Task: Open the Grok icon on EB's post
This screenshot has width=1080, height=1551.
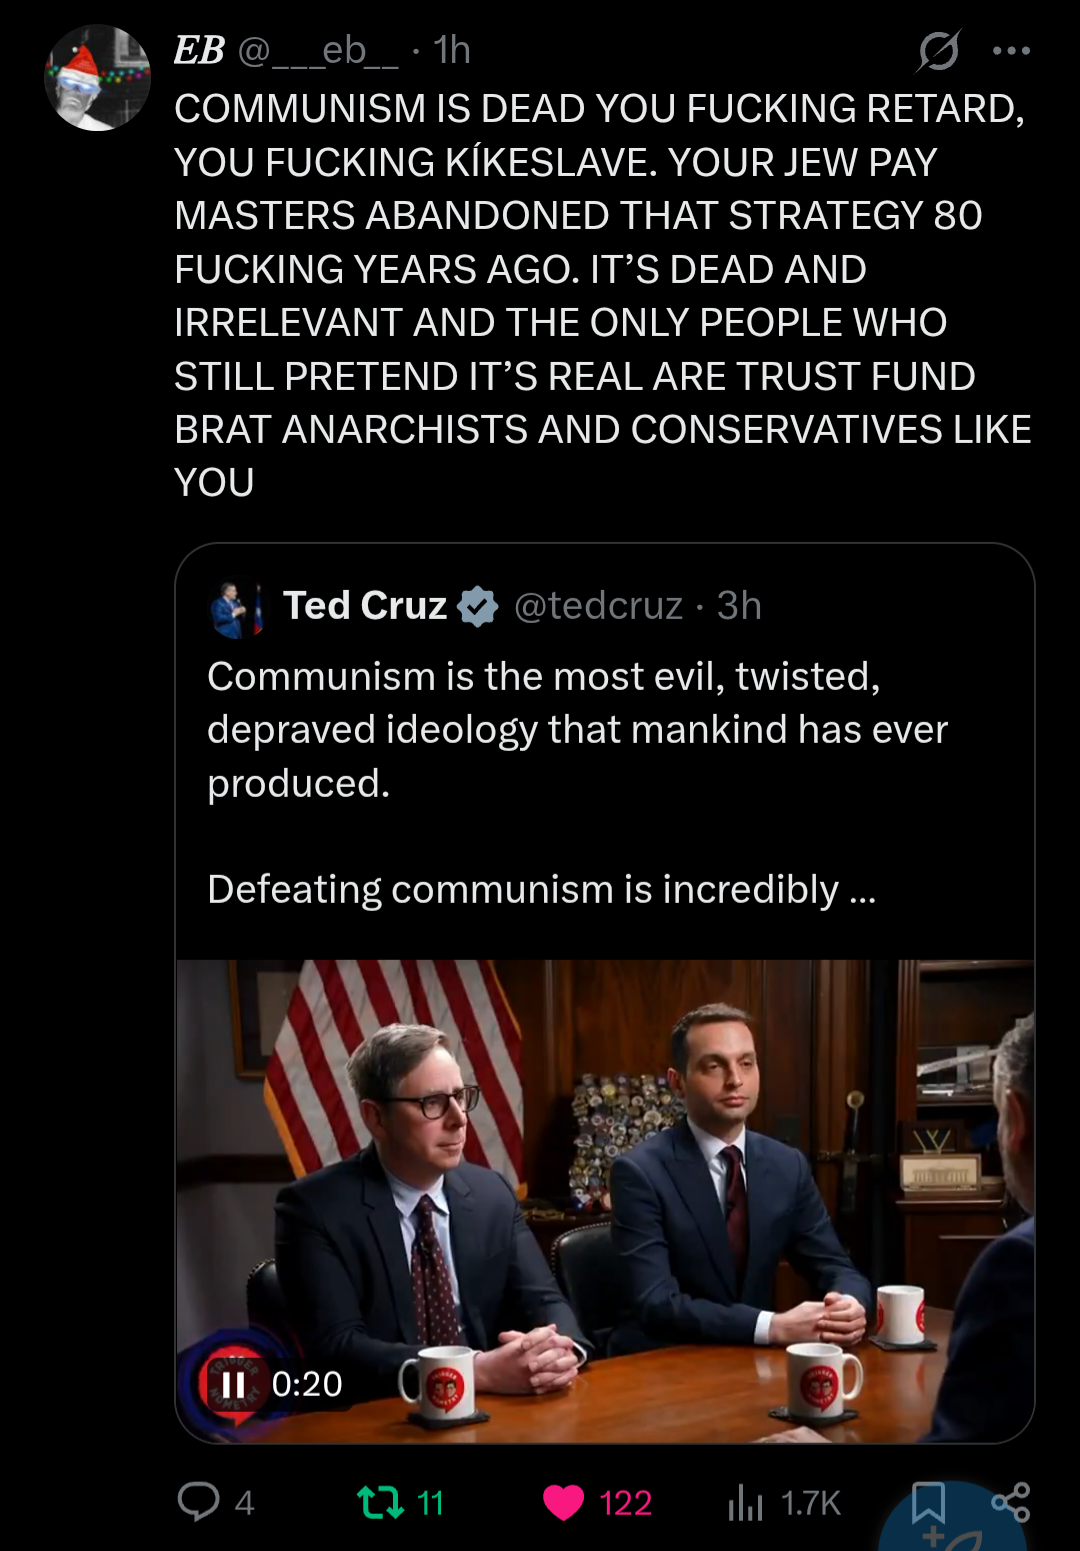Action: [x=938, y=50]
